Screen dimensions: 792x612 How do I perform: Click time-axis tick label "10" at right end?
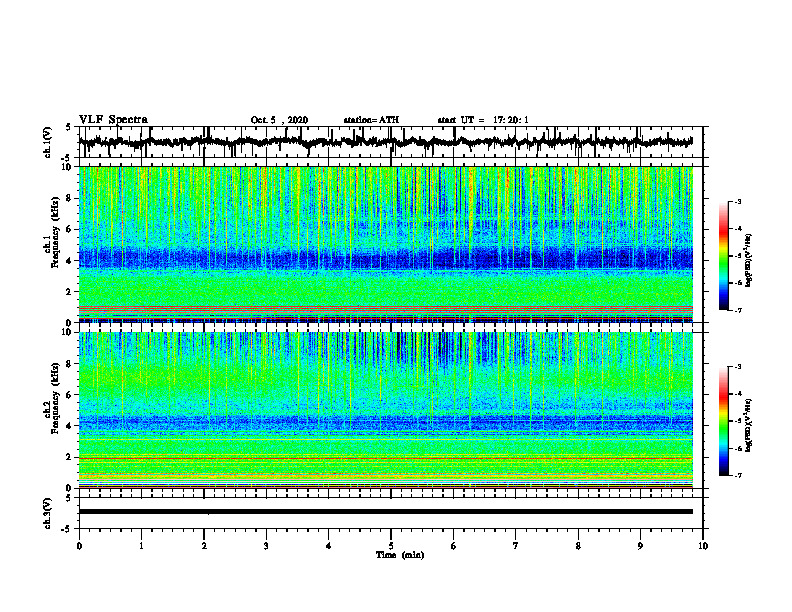(703, 546)
